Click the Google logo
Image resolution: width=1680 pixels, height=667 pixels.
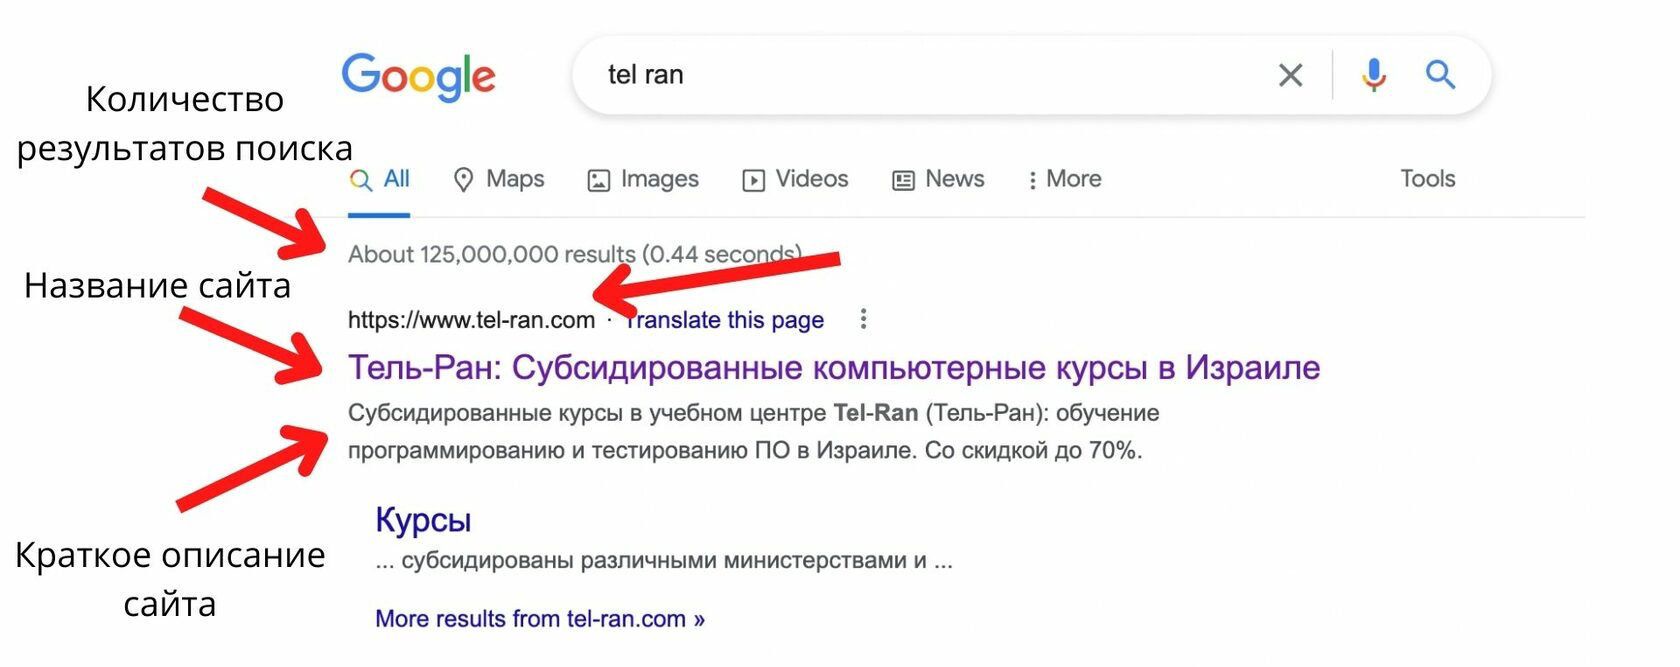(418, 76)
